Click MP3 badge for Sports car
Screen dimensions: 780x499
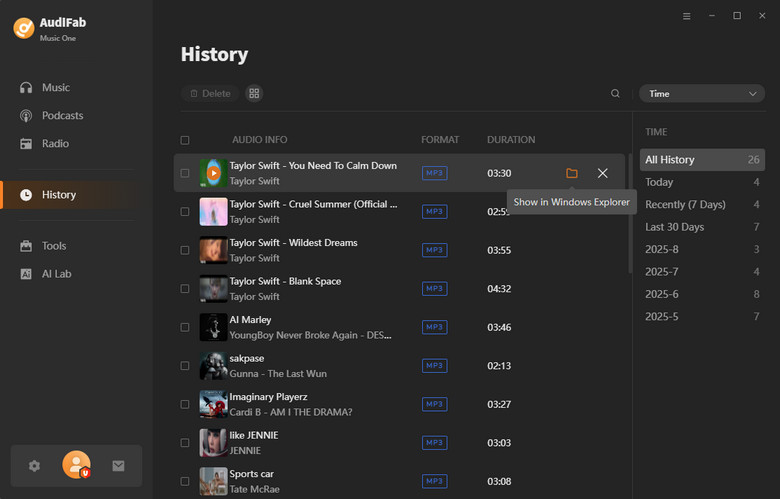pyautogui.click(x=434, y=481)
